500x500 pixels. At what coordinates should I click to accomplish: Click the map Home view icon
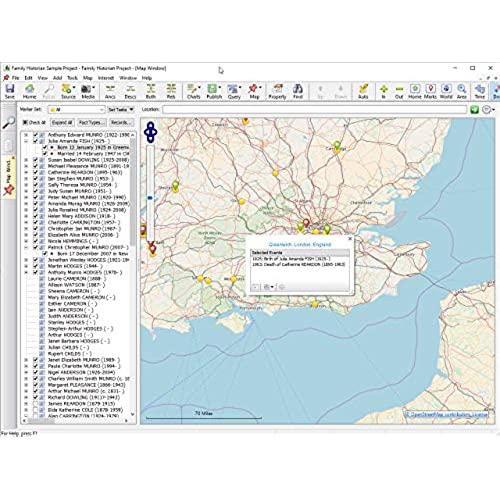pos(415,91)
